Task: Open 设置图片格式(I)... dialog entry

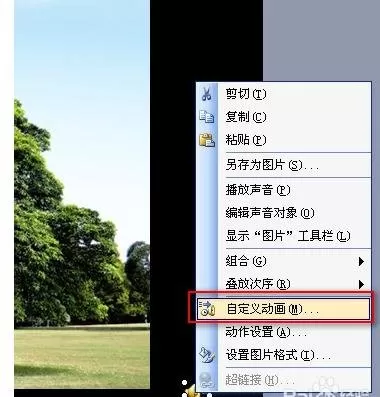Action: point(283,355)
